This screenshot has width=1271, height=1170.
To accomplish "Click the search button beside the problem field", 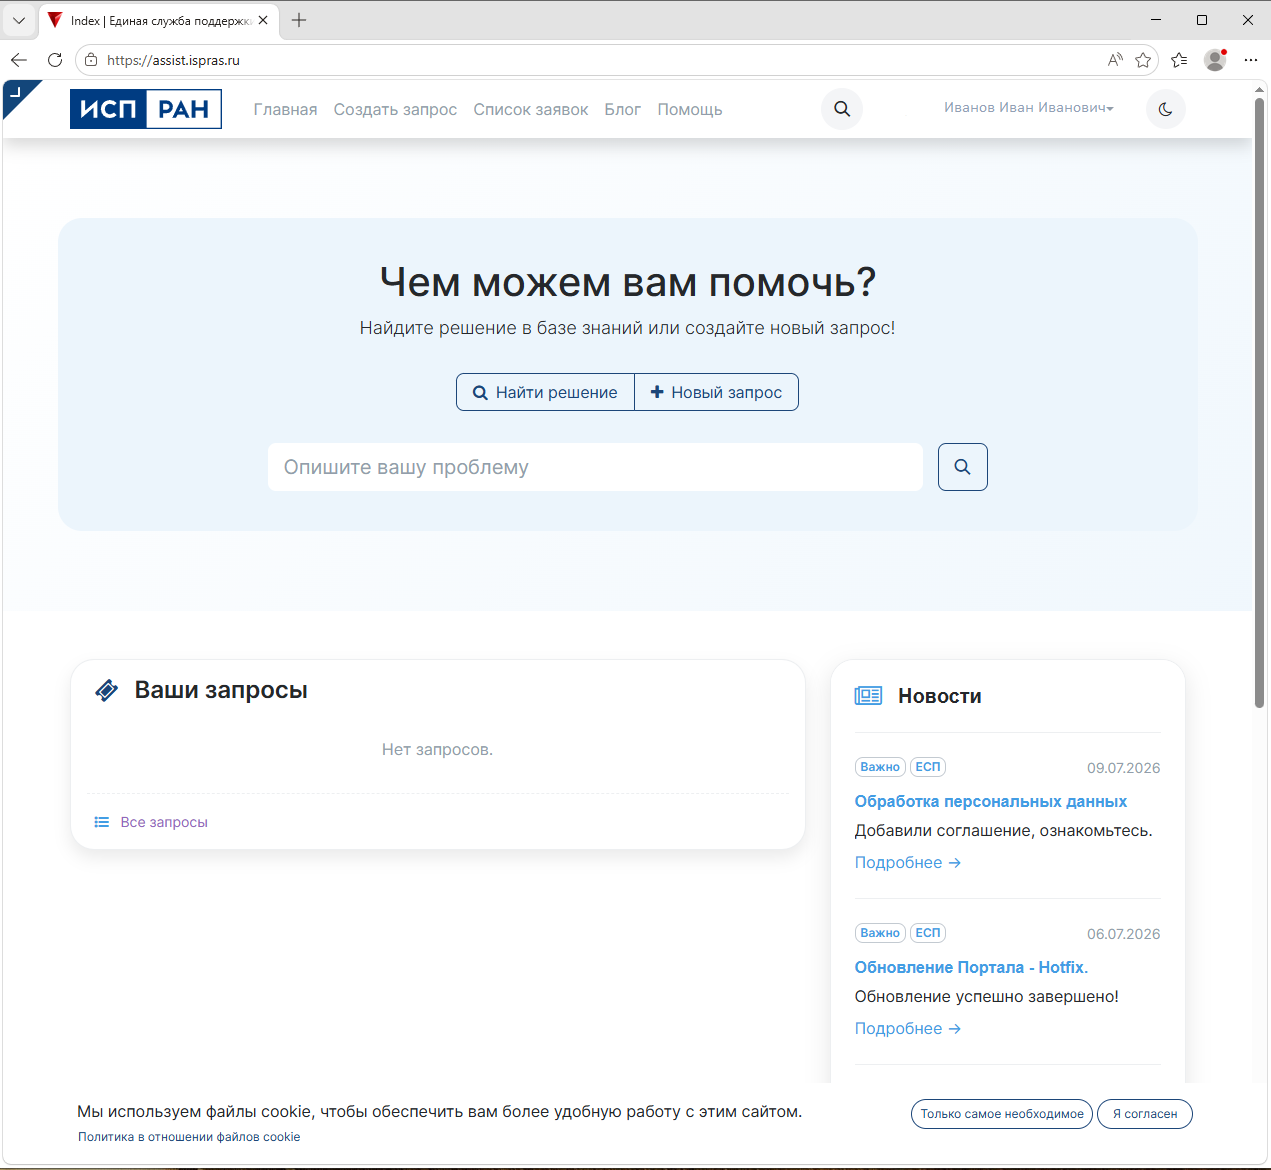I will [x=963, y=467].
